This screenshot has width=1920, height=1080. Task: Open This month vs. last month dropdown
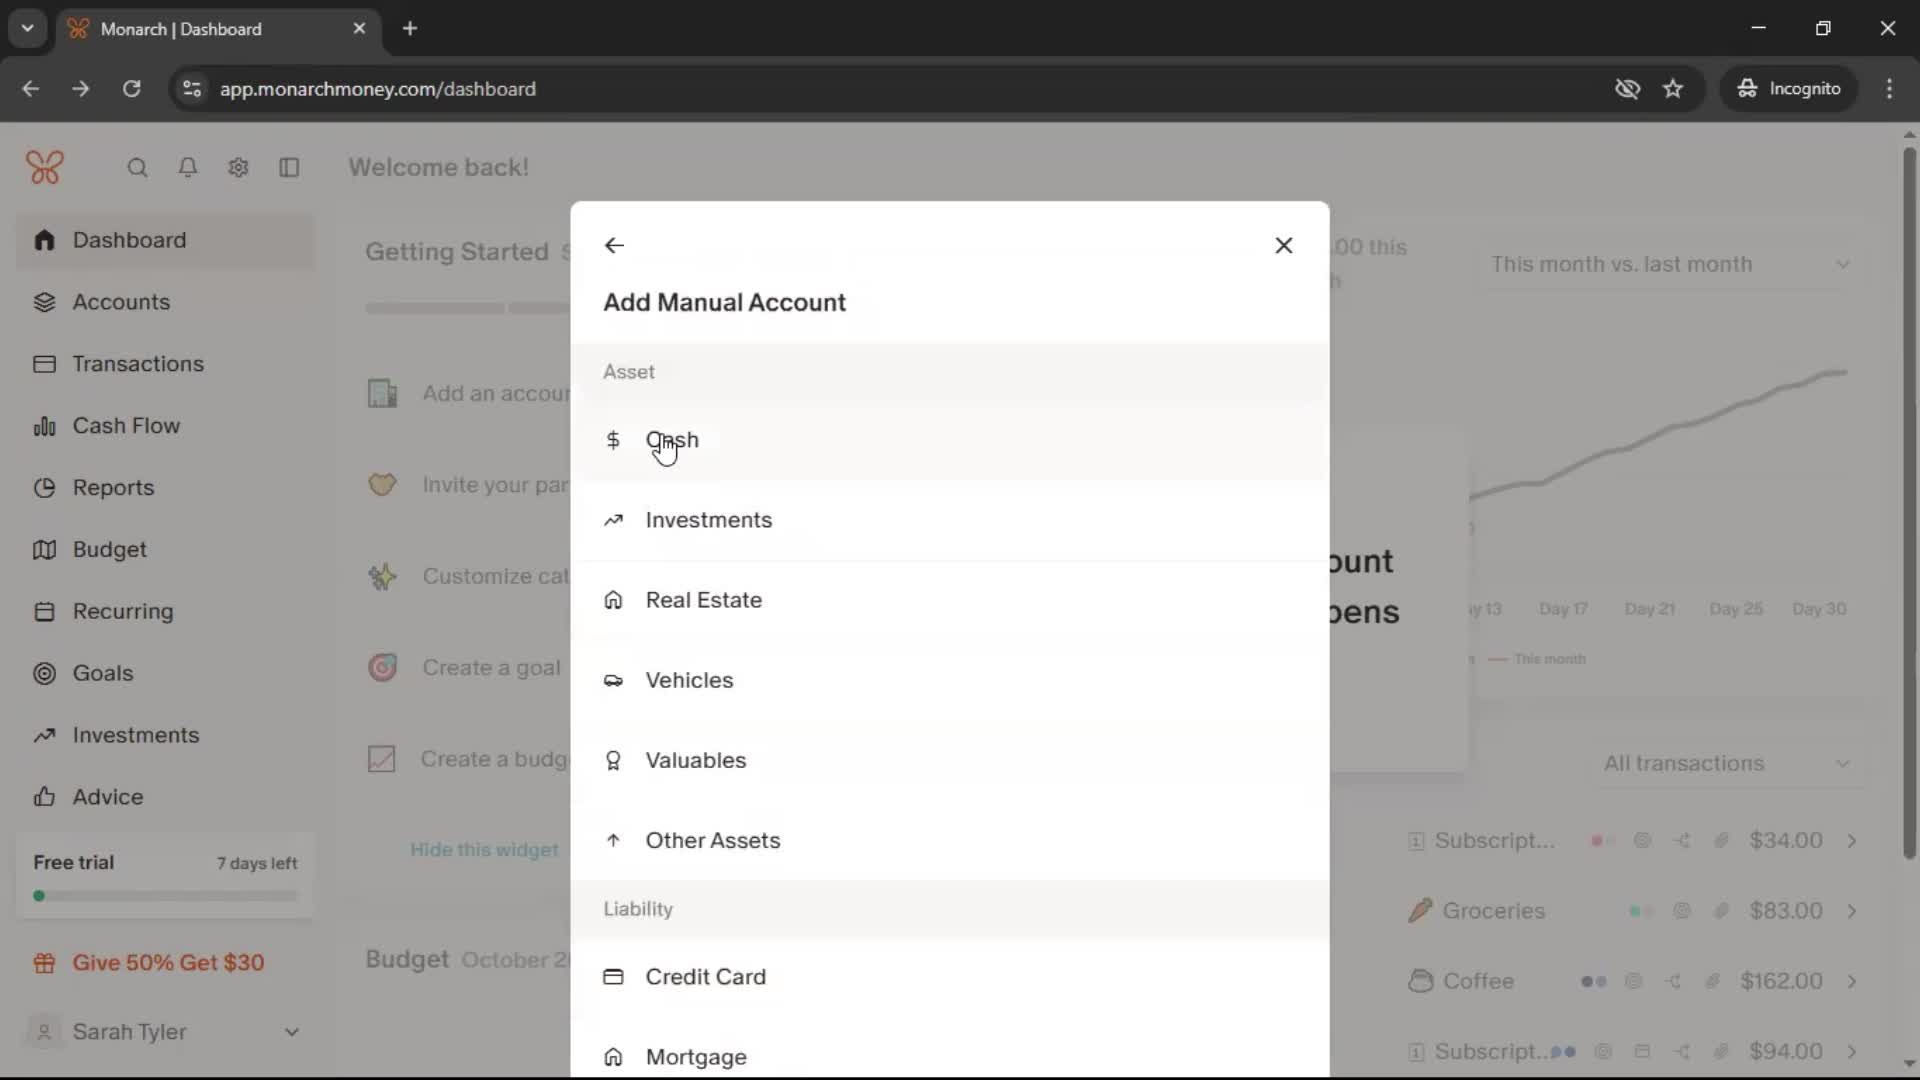click(x=1670, y=265)
